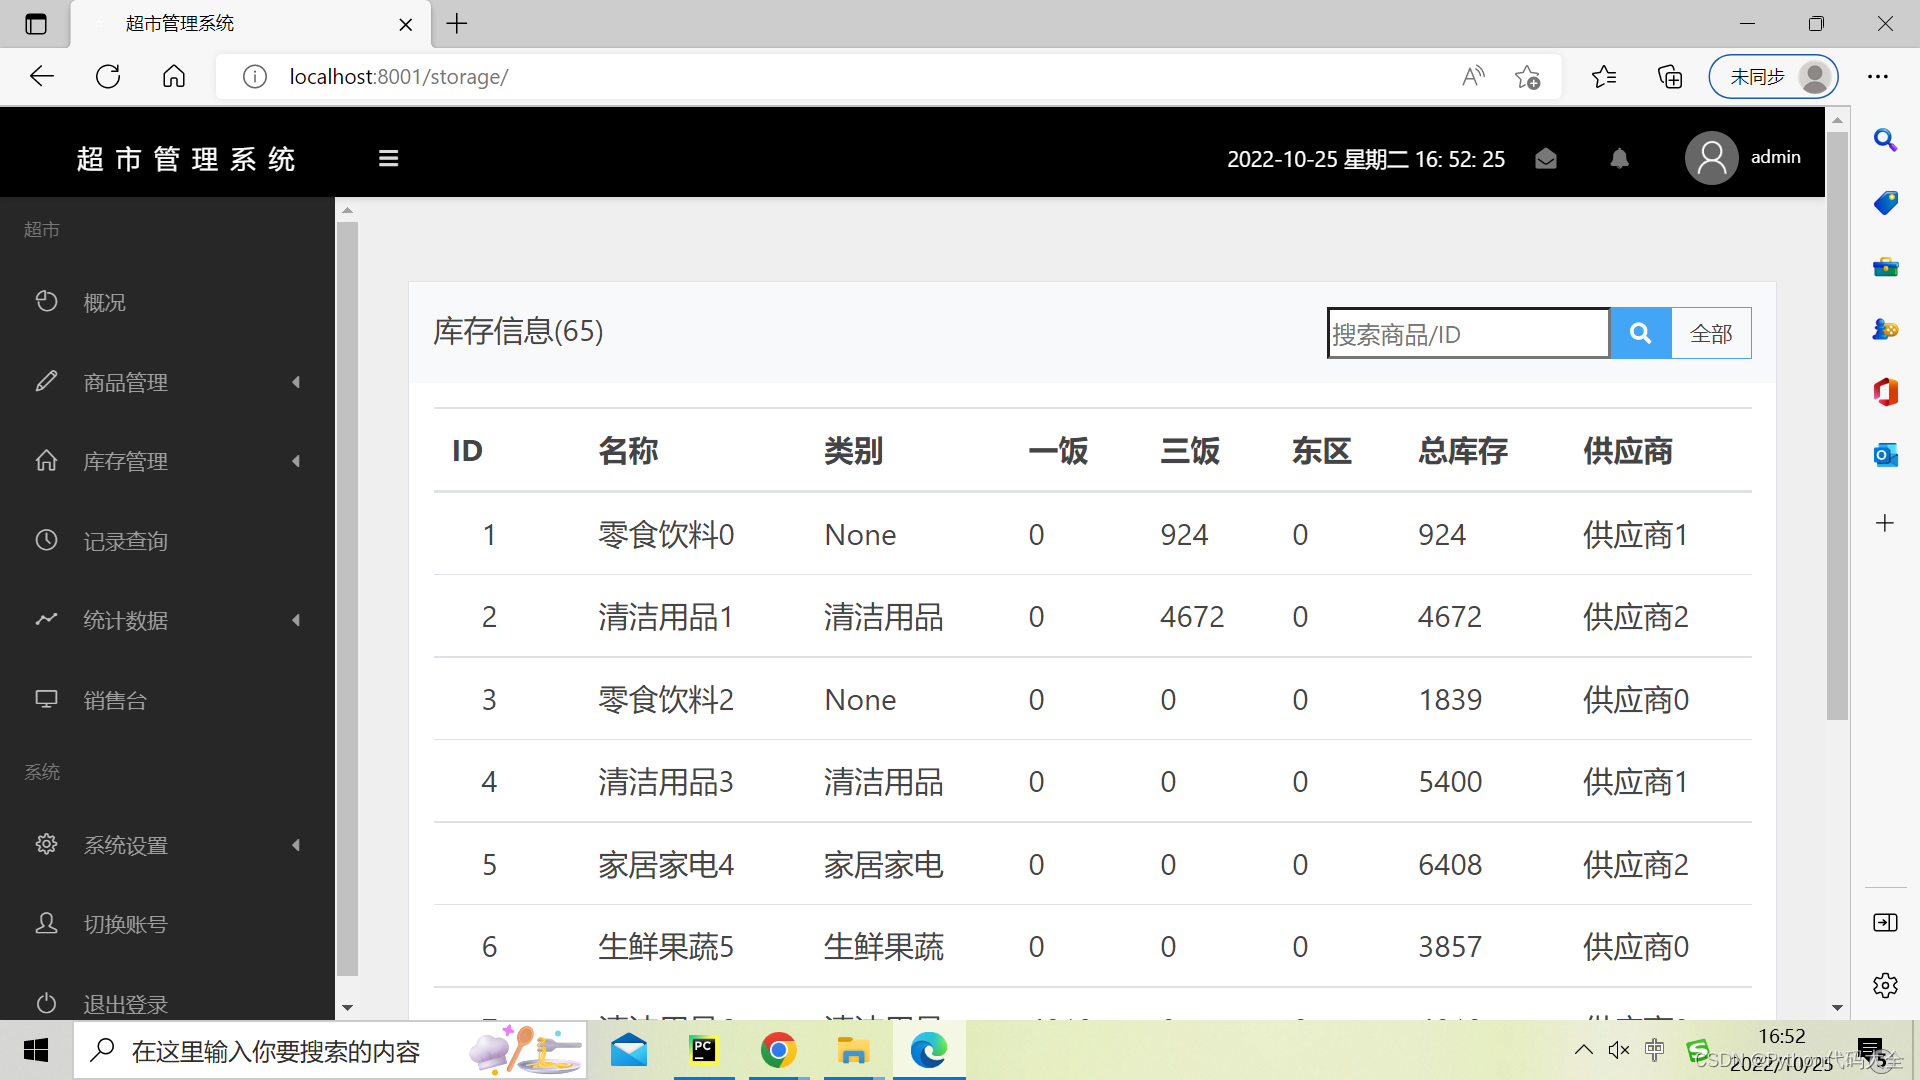Click the sidebar vertical scrollbar
1920x1080 pixels.
tap(347, 600)
